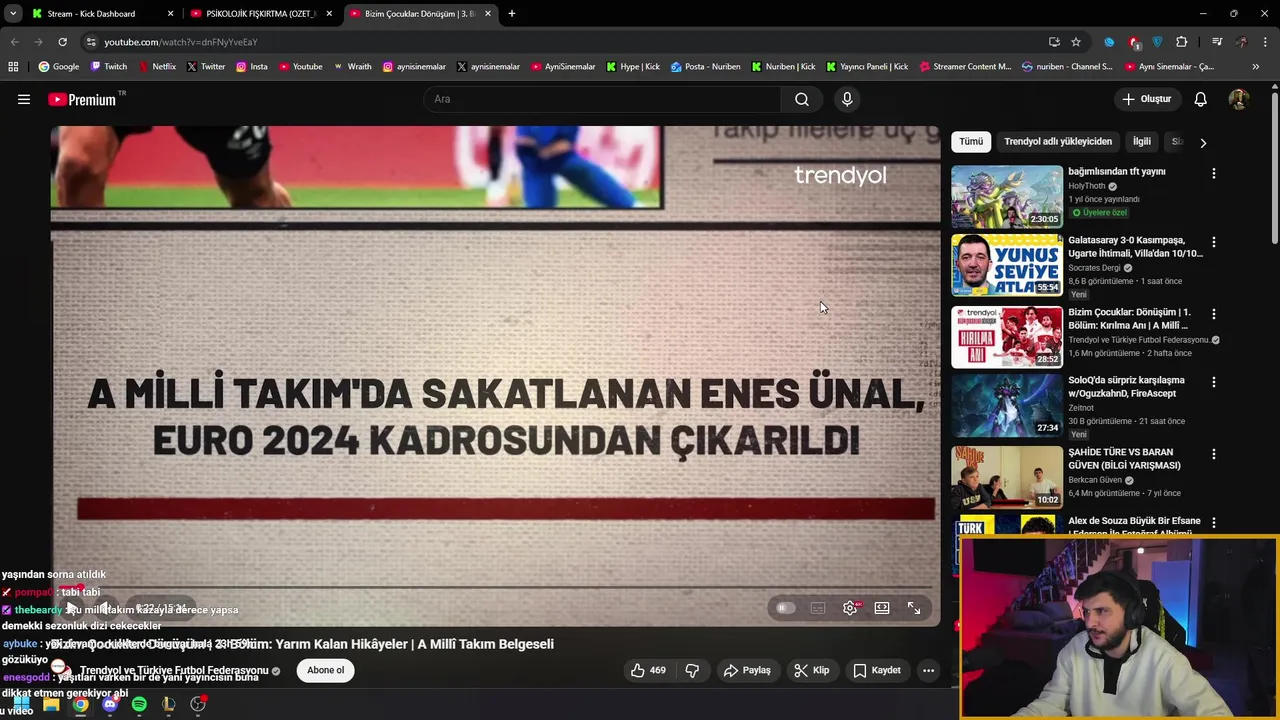Open the Posta - Nuriben bookmark
Screen dimensions: 1280x720
tap(706, 67)
